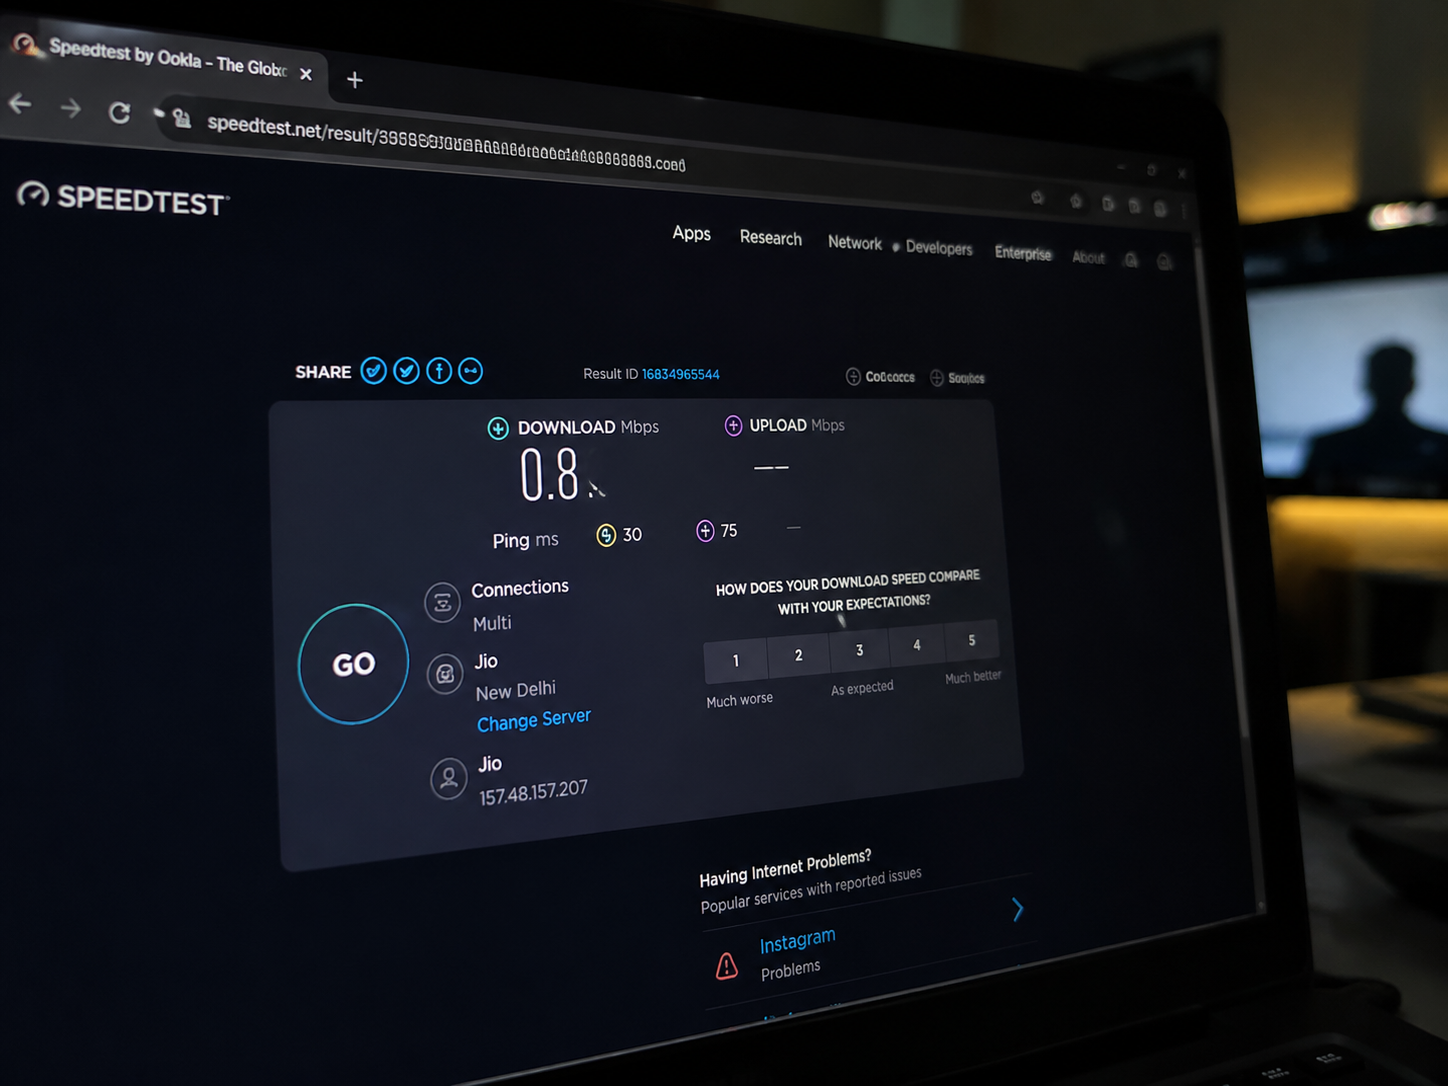Click the New Delhi server location
This screenshot has height=1086, width=1448.
pos(515,691)
